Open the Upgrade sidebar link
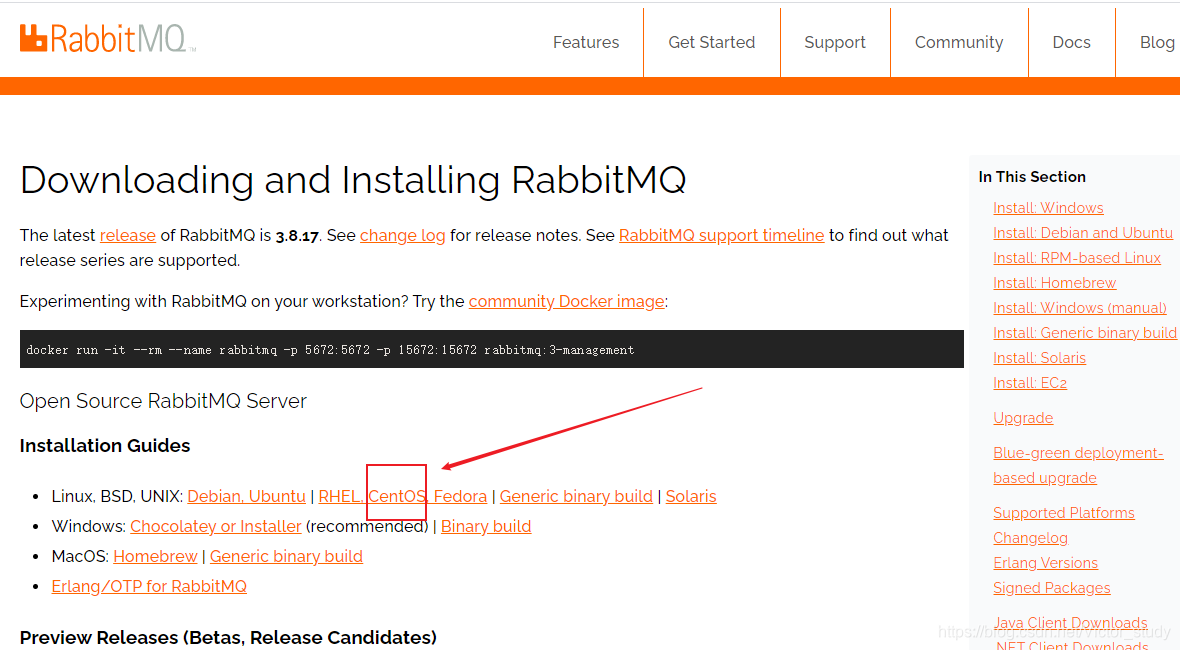This screenshot has height=650, width=1180. tap(1023, 418)
